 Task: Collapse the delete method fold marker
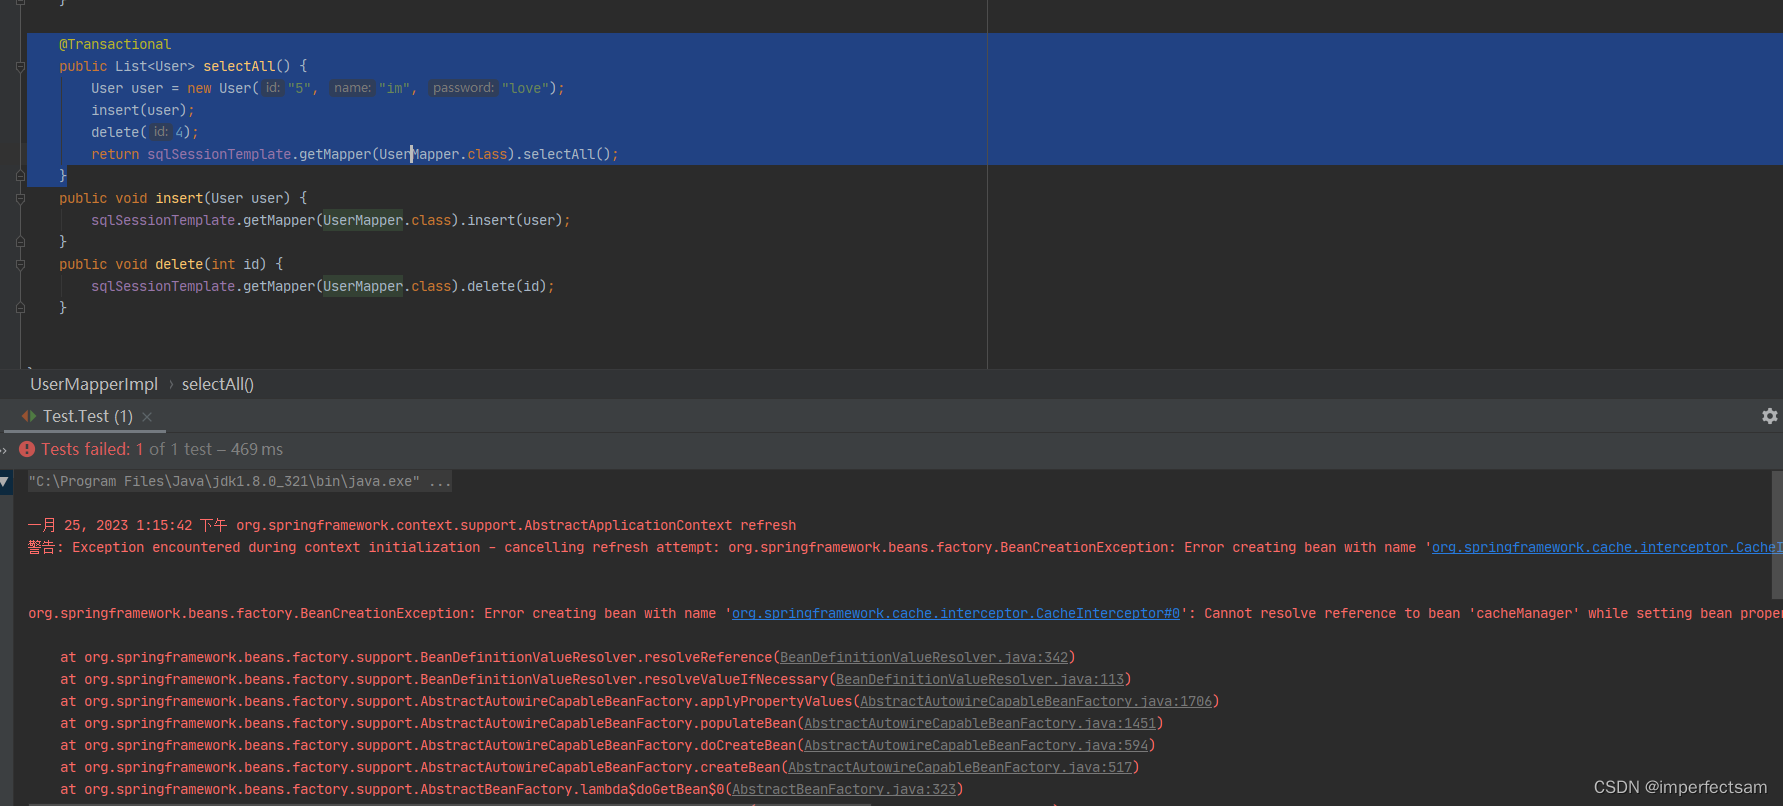point(20,264)
